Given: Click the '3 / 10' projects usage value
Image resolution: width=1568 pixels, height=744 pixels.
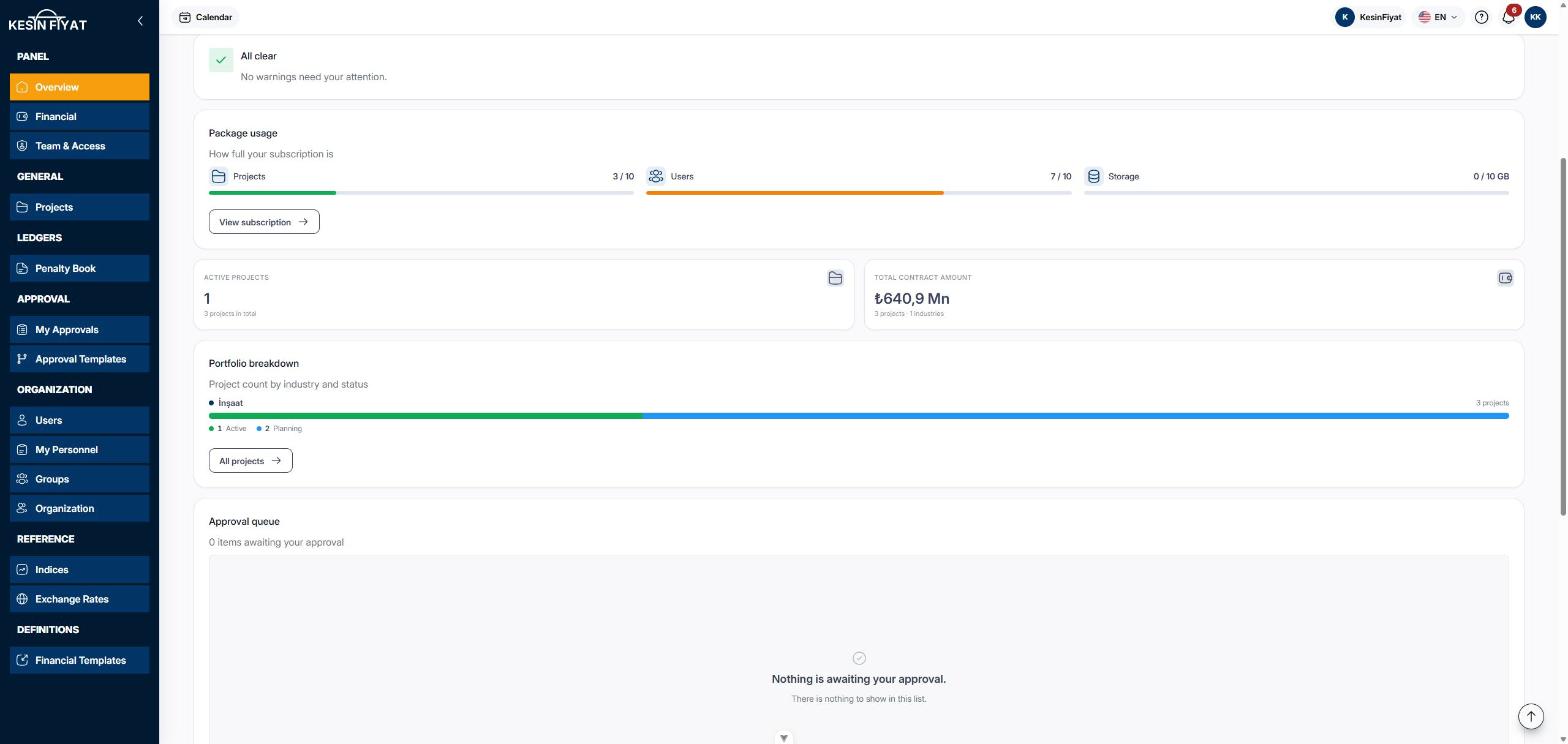Looking at the screenshot, I should pyautogui.click(x=623, y=176).
